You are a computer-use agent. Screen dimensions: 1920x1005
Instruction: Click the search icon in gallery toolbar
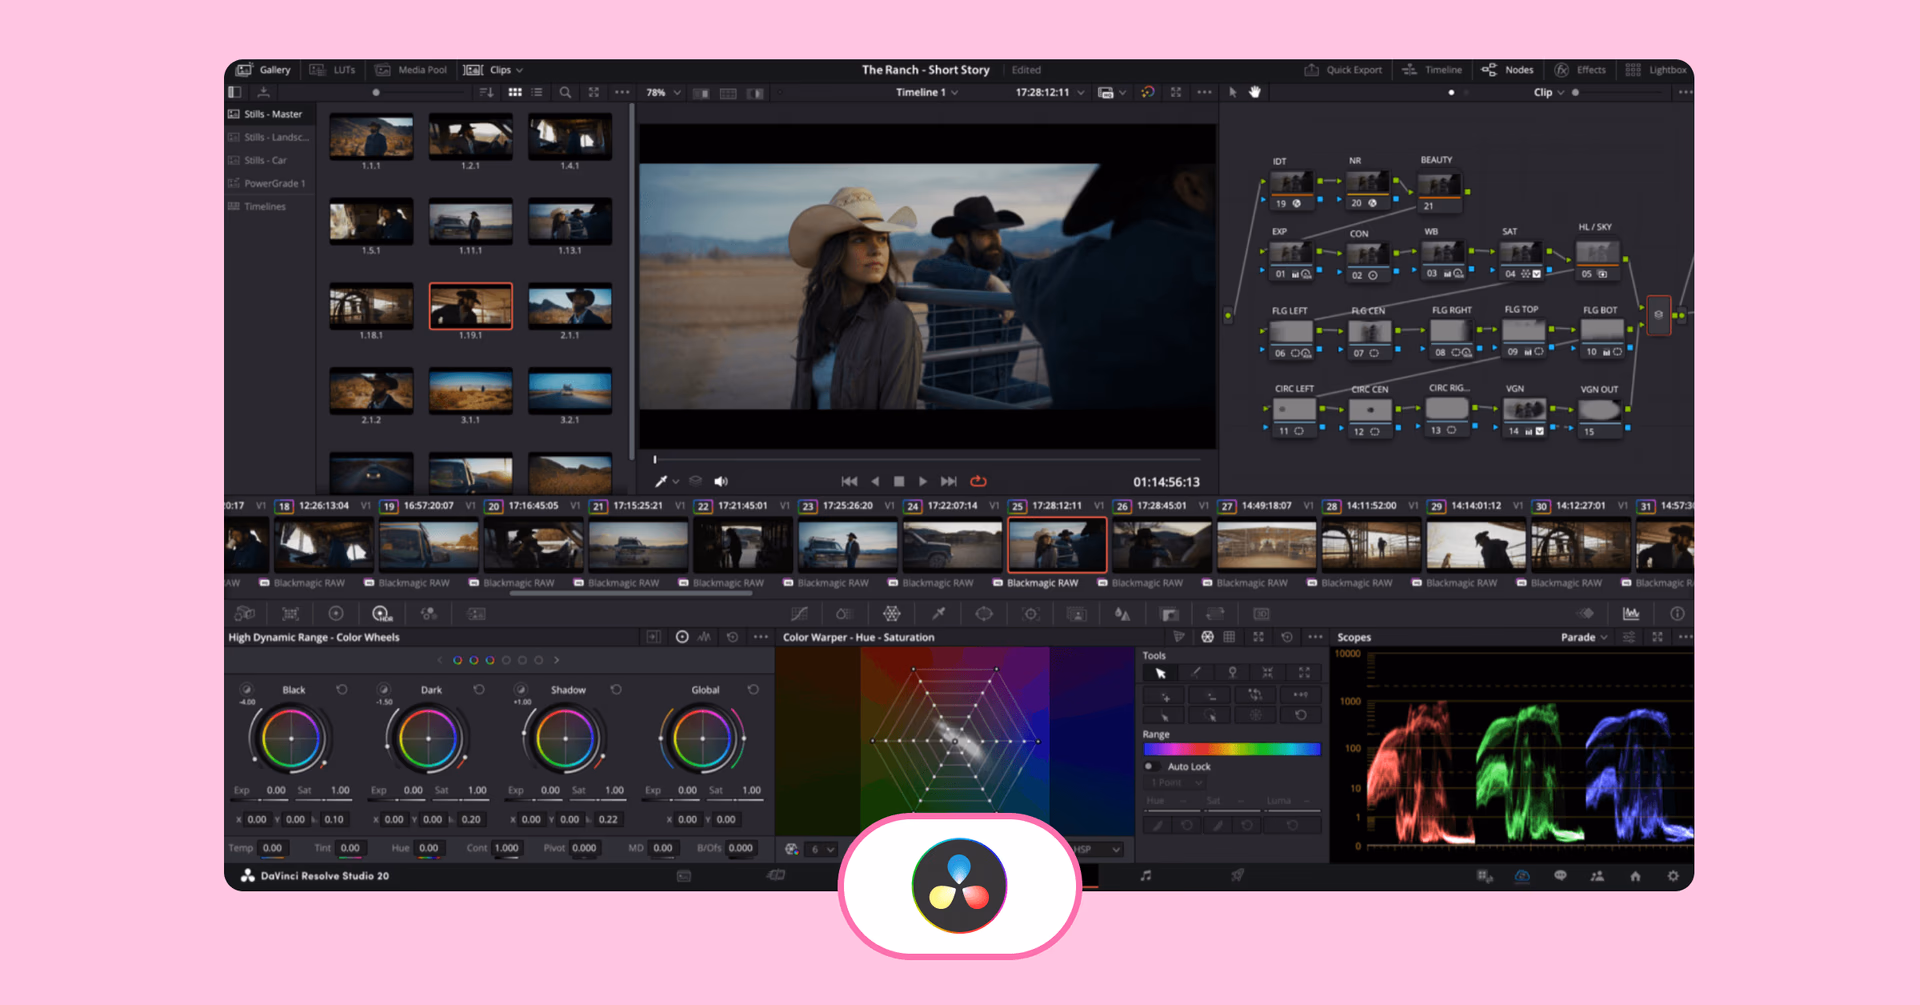click(x=565, y=93)
